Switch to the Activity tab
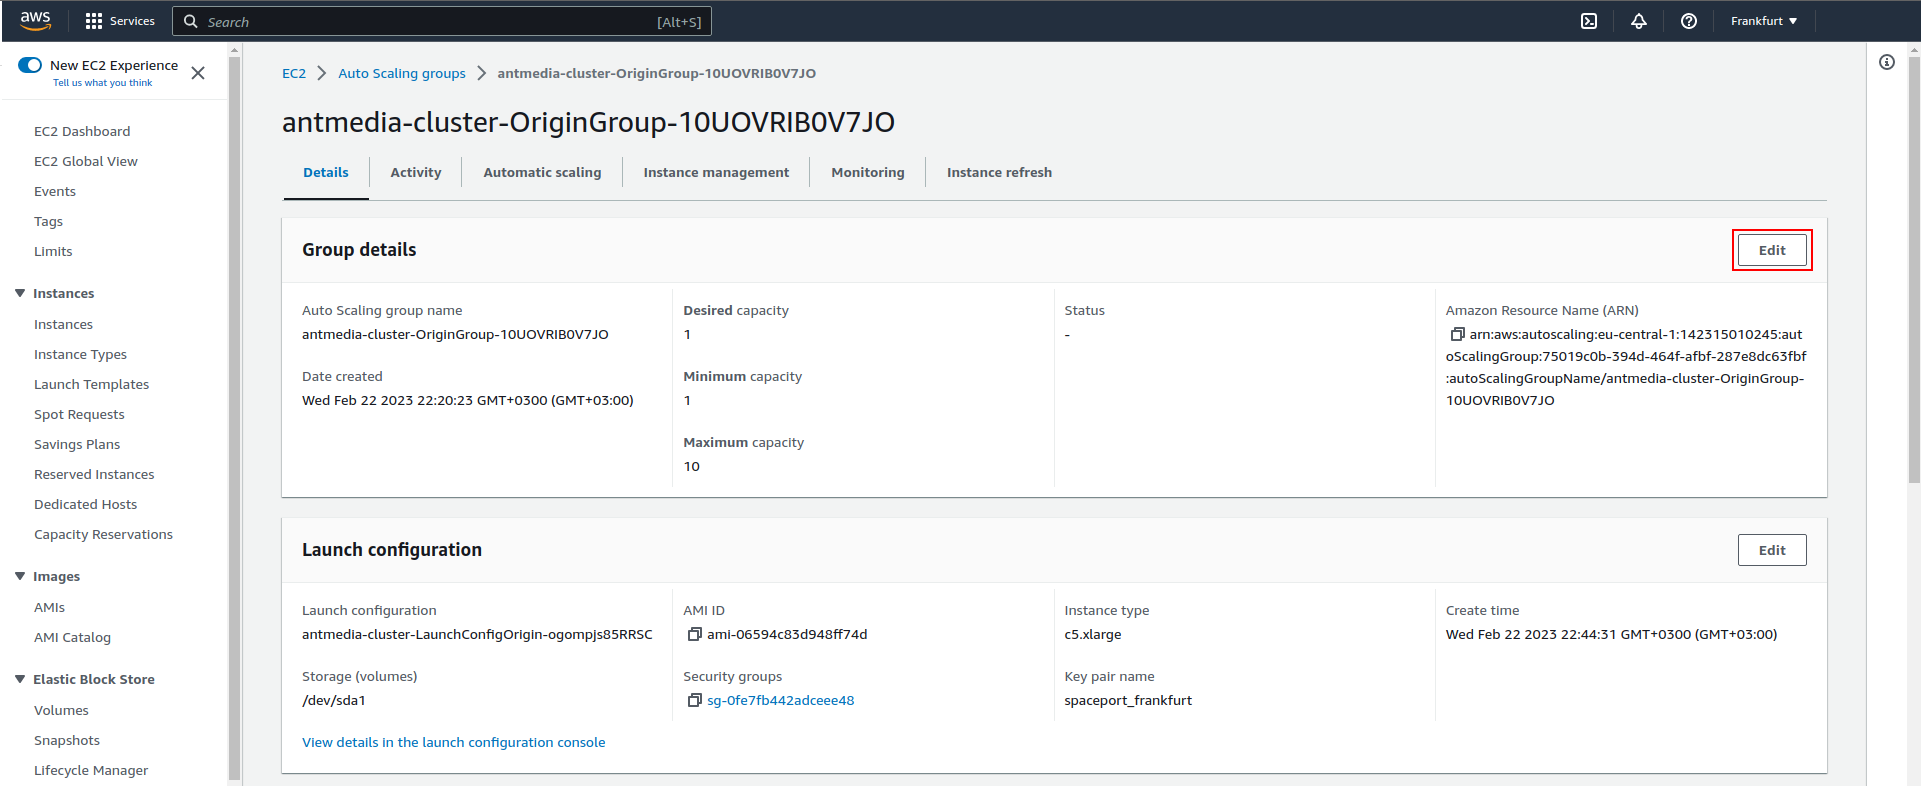The image size is (1921, 786). (x=416, y=172)
